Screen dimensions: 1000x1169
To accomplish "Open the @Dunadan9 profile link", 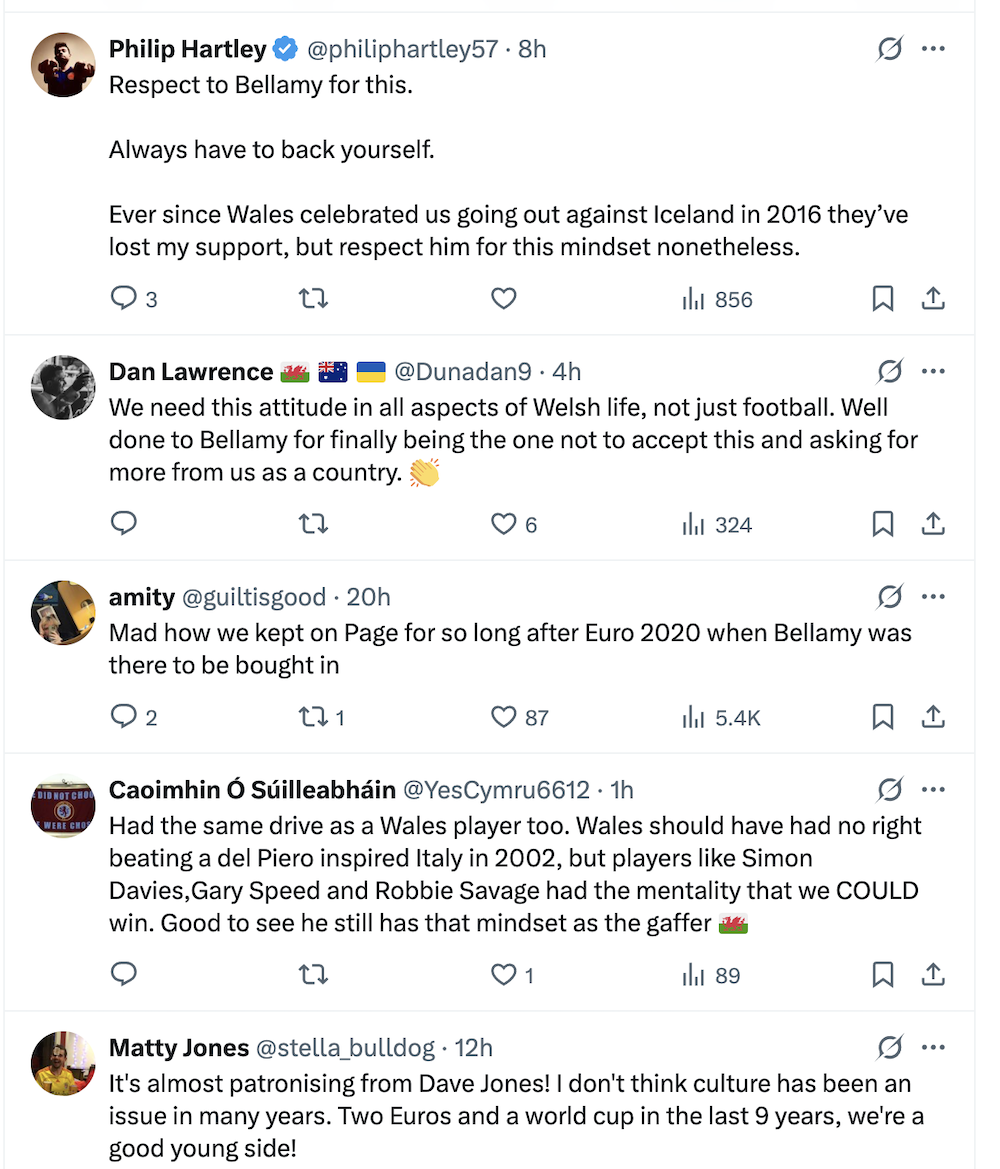I will (462, 372).
